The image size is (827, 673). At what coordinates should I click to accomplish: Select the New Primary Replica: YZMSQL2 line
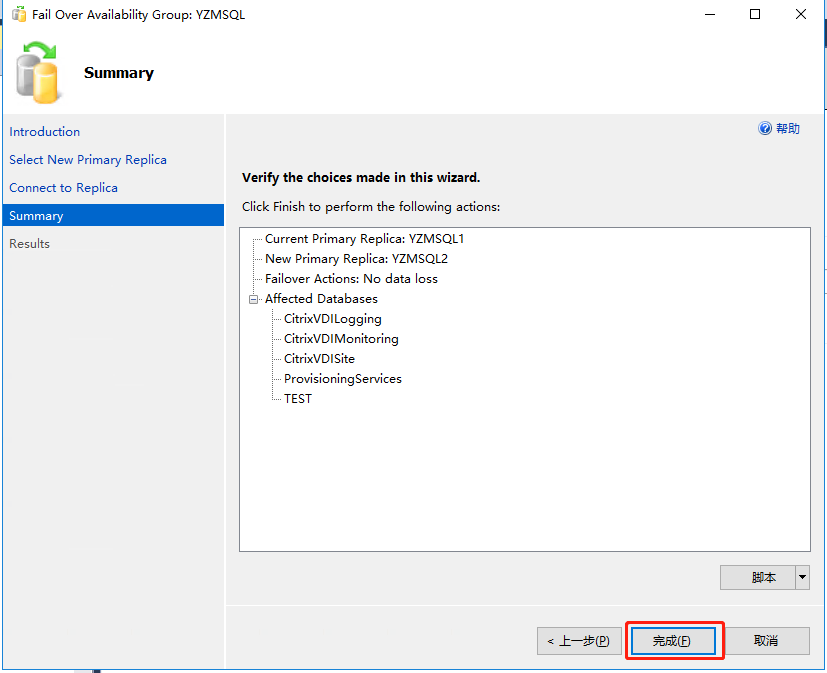(356, 259)
